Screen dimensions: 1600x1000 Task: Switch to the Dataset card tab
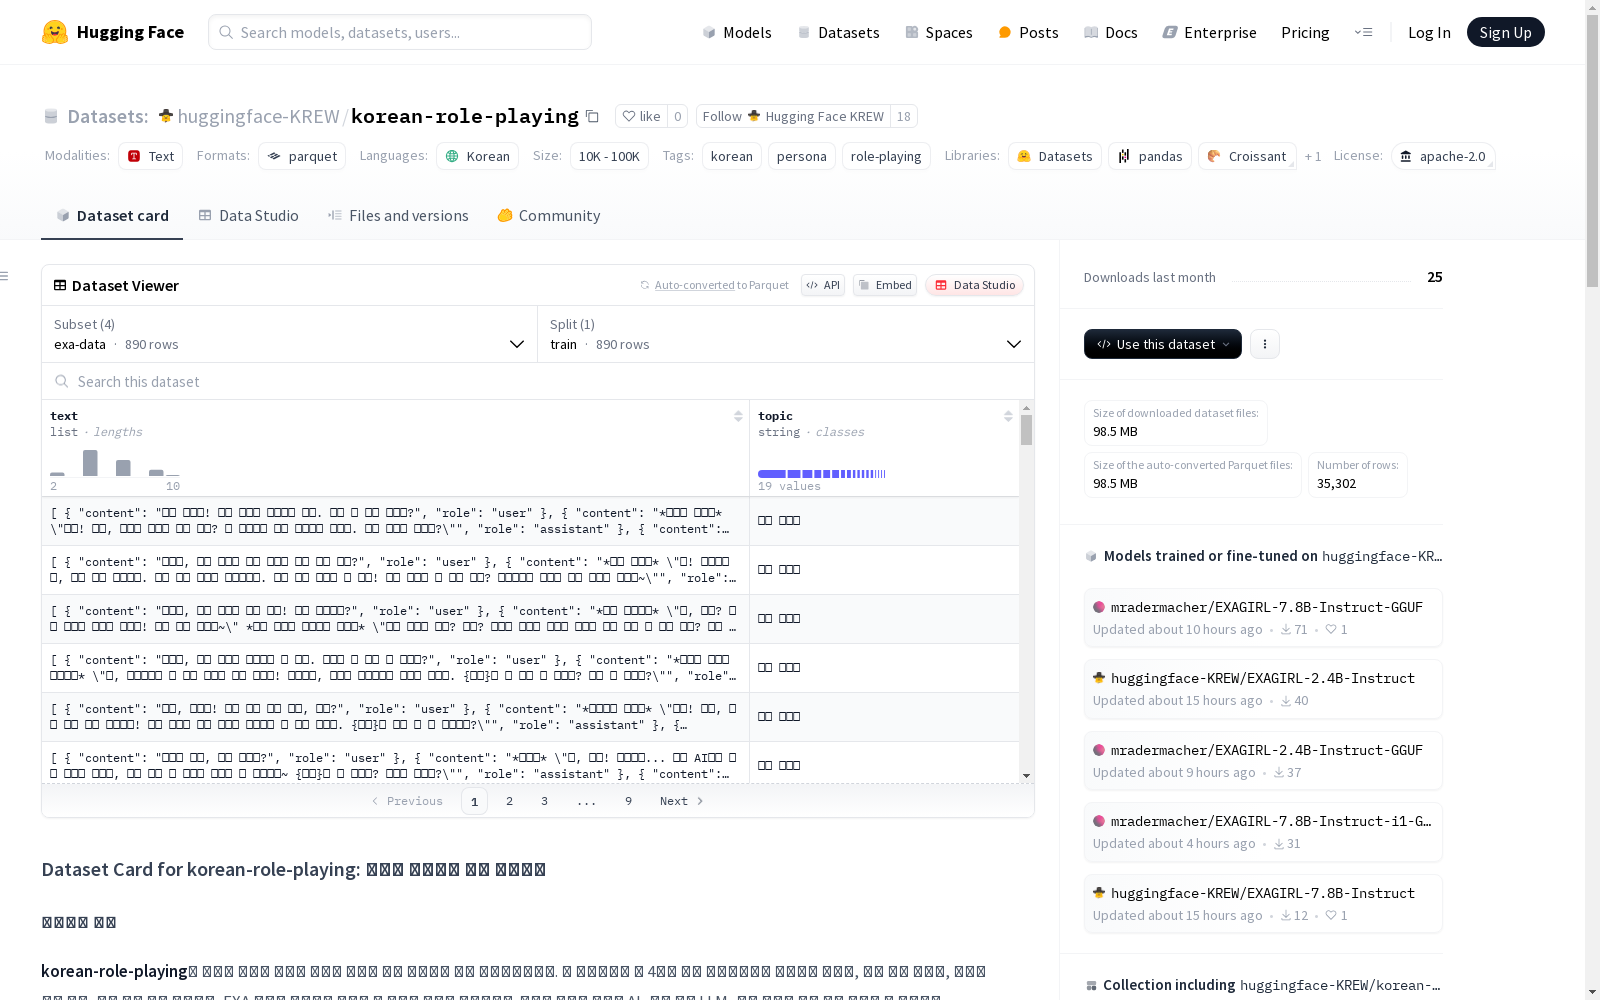click(x=112, y=216)
